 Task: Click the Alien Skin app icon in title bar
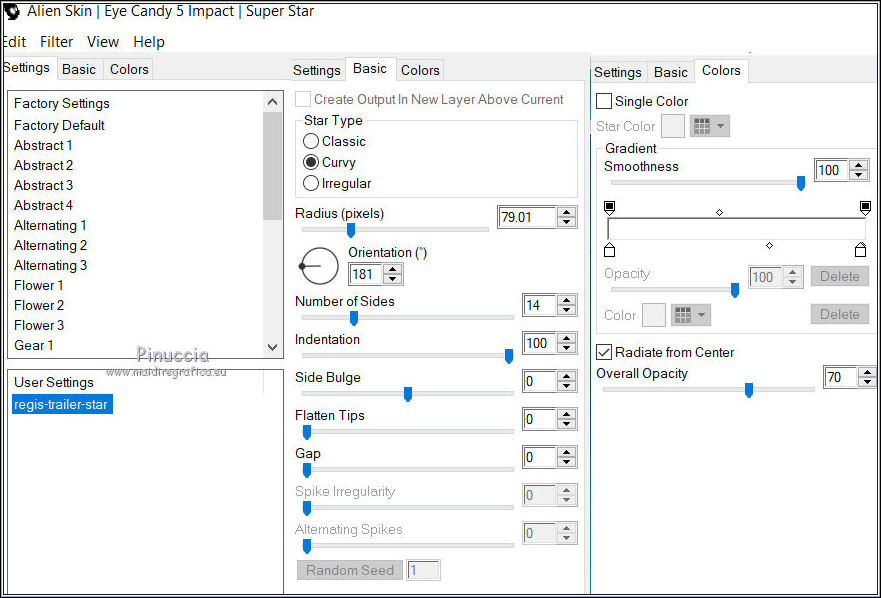pyautogui.click(x=12, y=12)
